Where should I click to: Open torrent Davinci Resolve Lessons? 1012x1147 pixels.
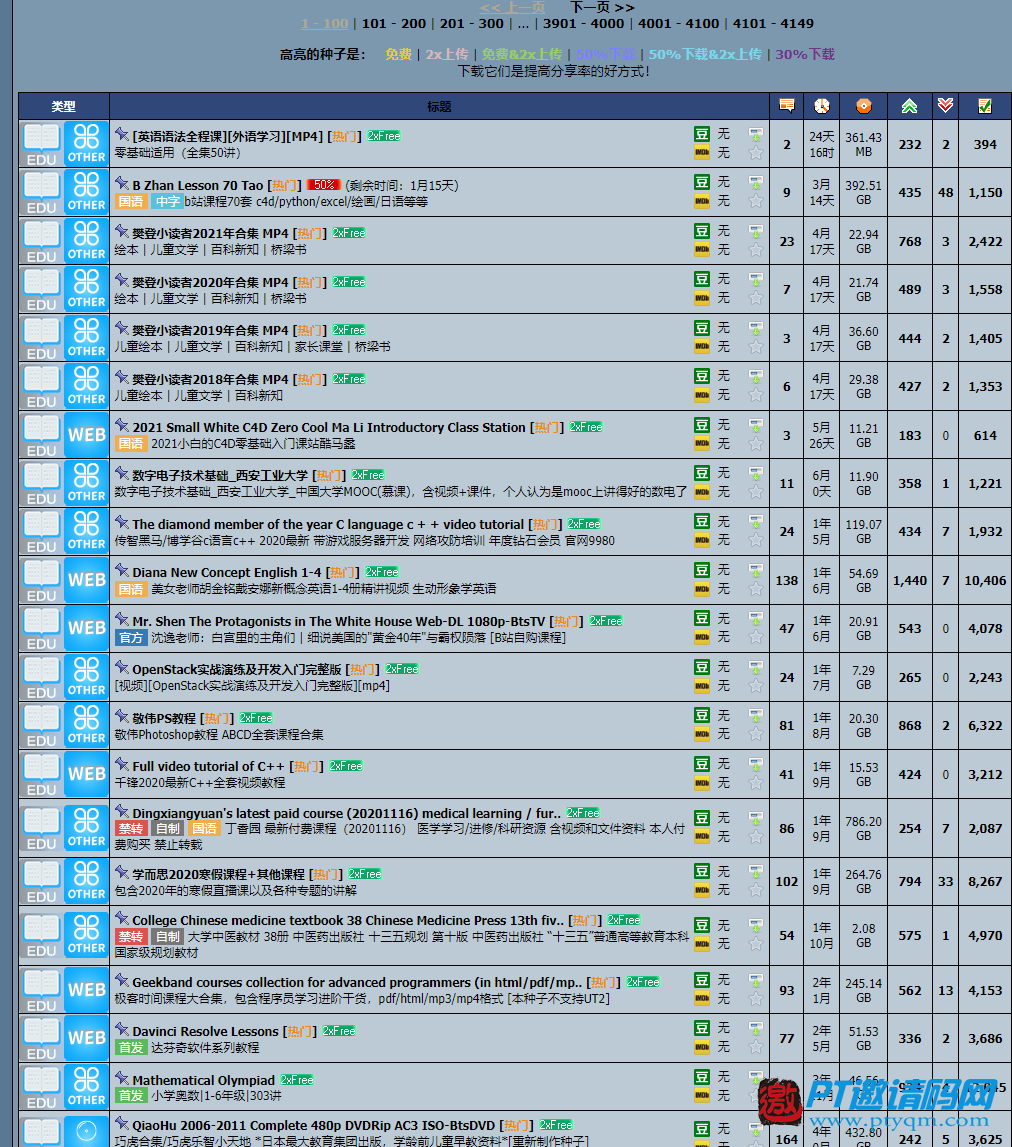point(206,1031)
